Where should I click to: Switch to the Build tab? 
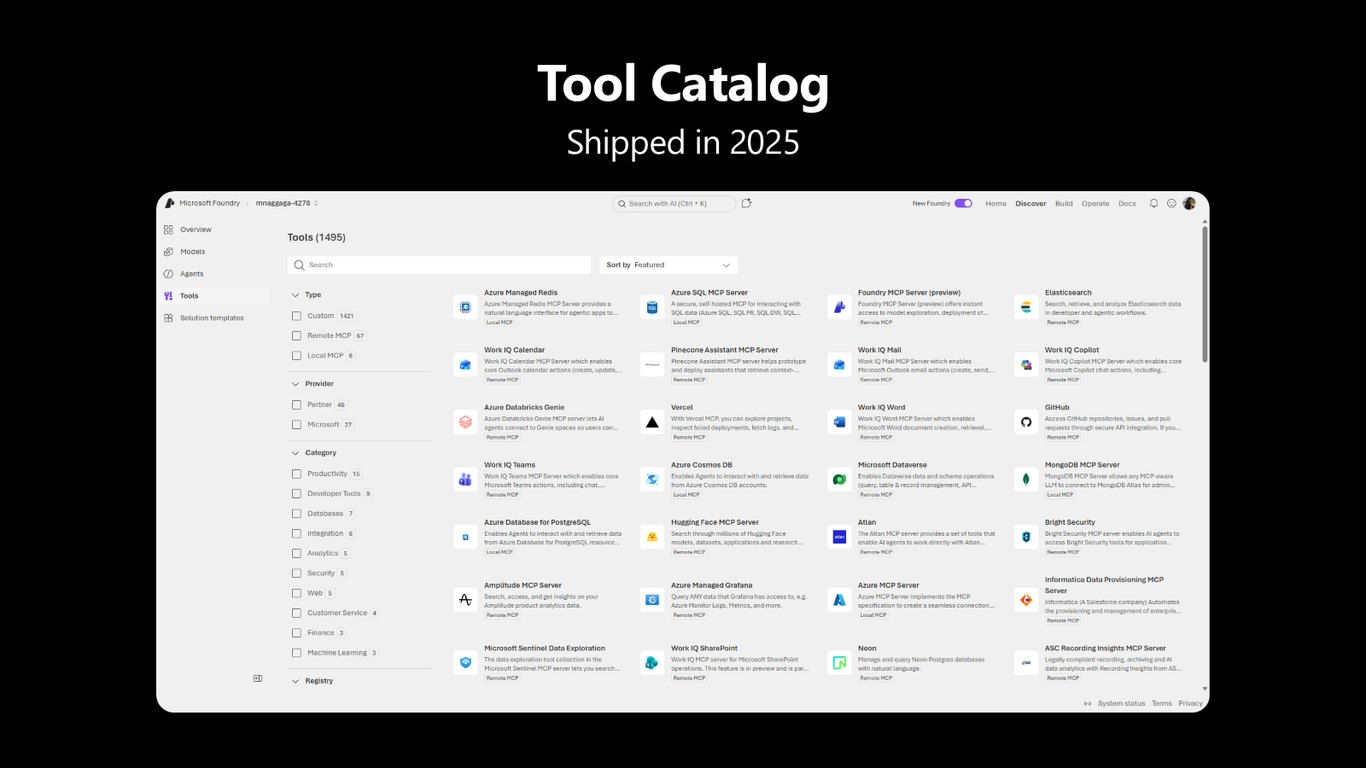[x=1064, y=203]
